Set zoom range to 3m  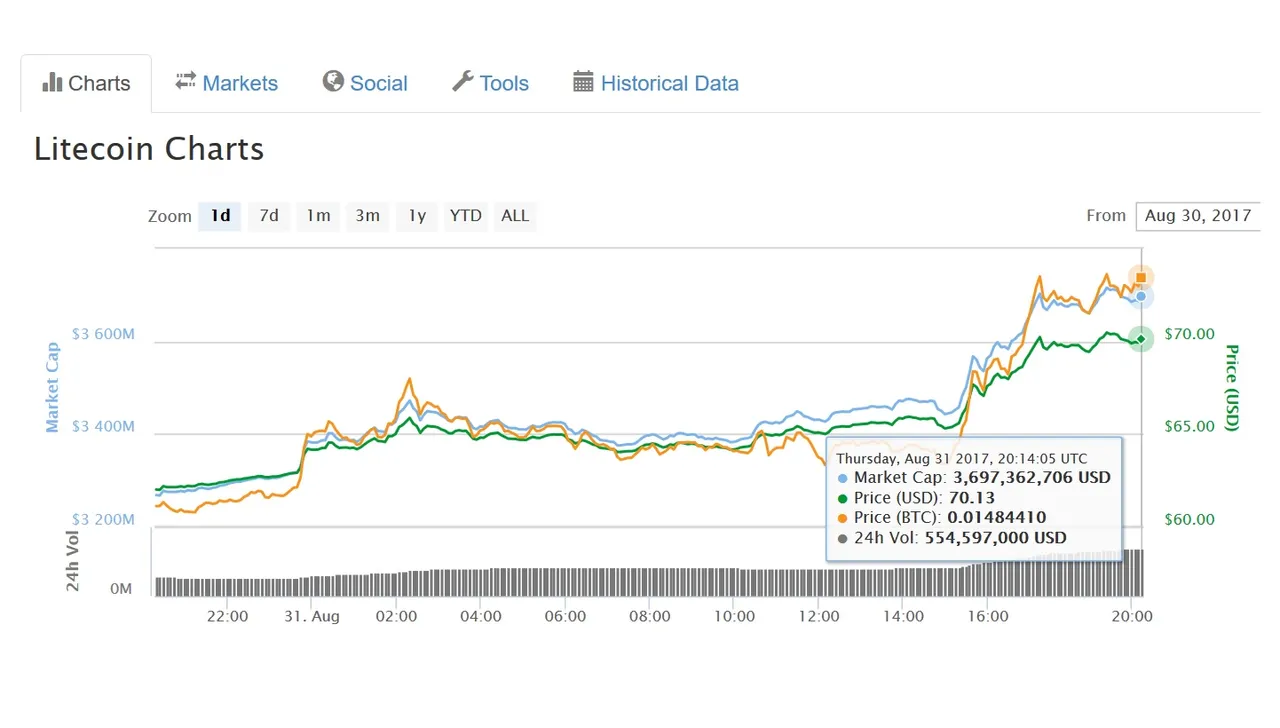coord(367,216)
